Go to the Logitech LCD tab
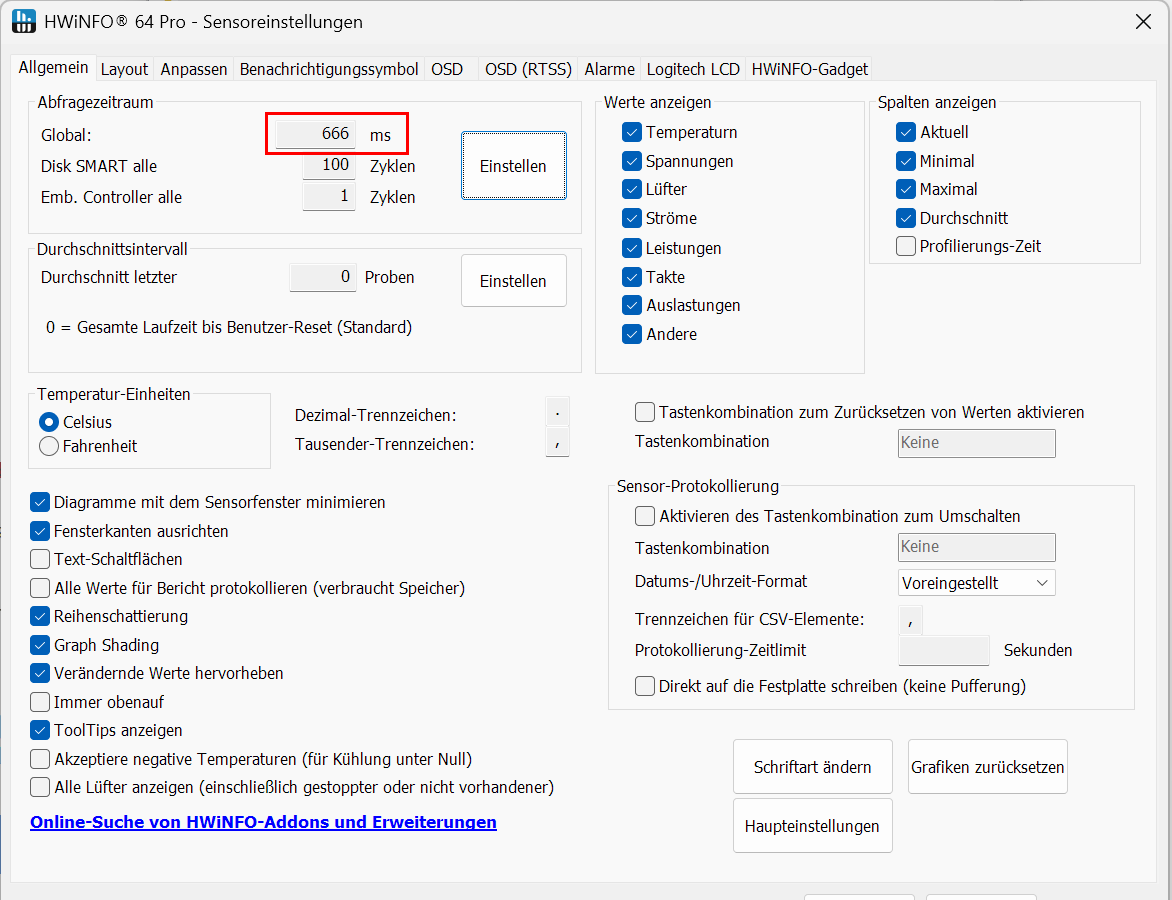The image size is (1172, 900). point(693,70)
